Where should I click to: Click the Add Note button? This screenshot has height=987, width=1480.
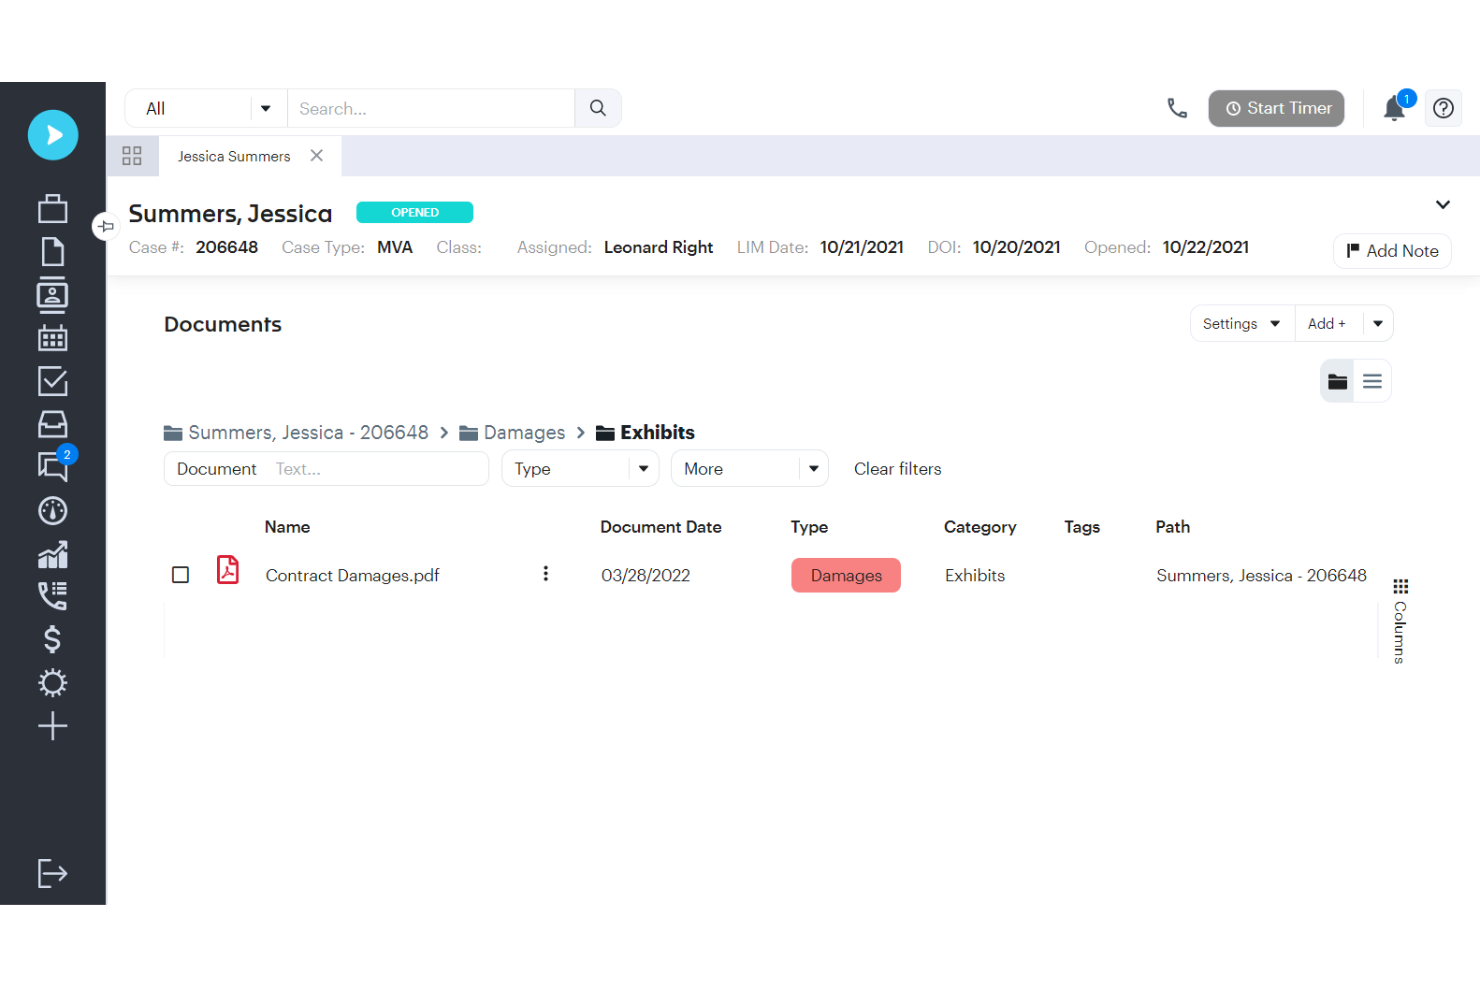(1392, 251)
